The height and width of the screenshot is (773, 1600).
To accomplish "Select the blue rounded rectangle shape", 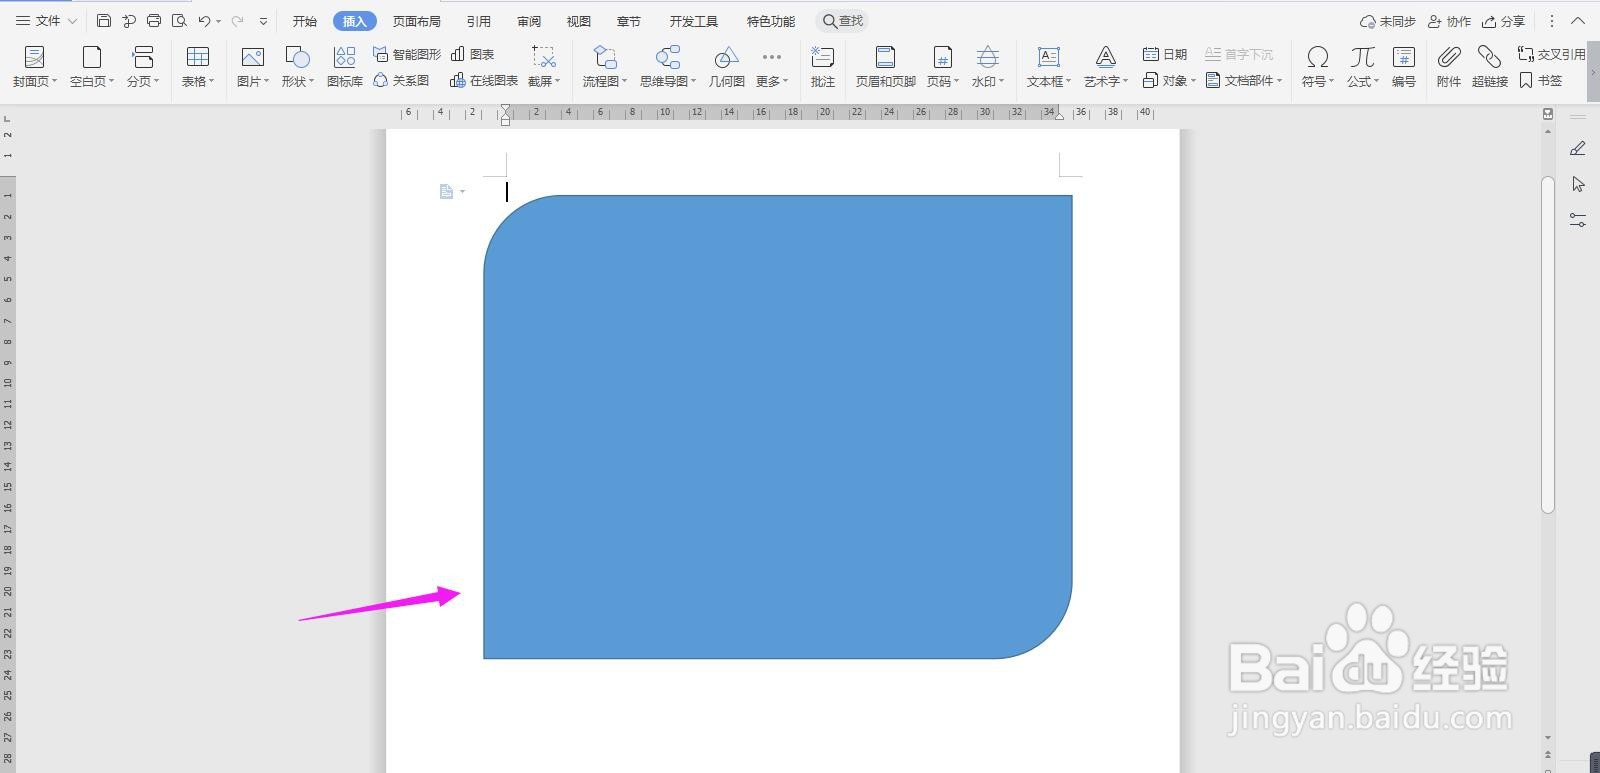I will coord(778,427).
